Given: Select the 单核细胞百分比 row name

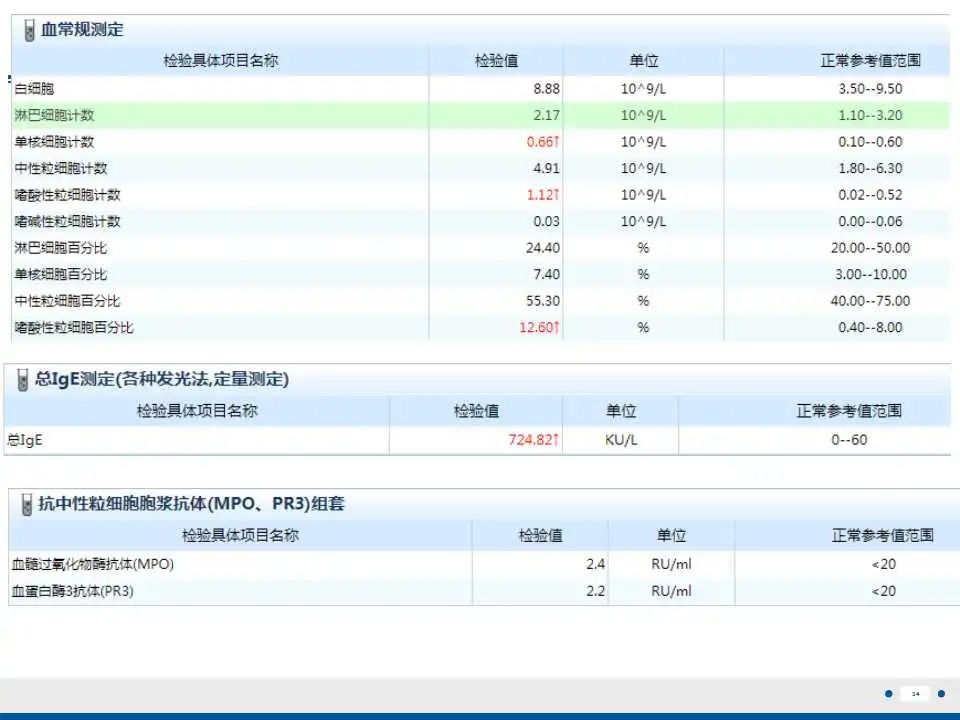Looking at the screenshot, I should click(x=61, y=274).
